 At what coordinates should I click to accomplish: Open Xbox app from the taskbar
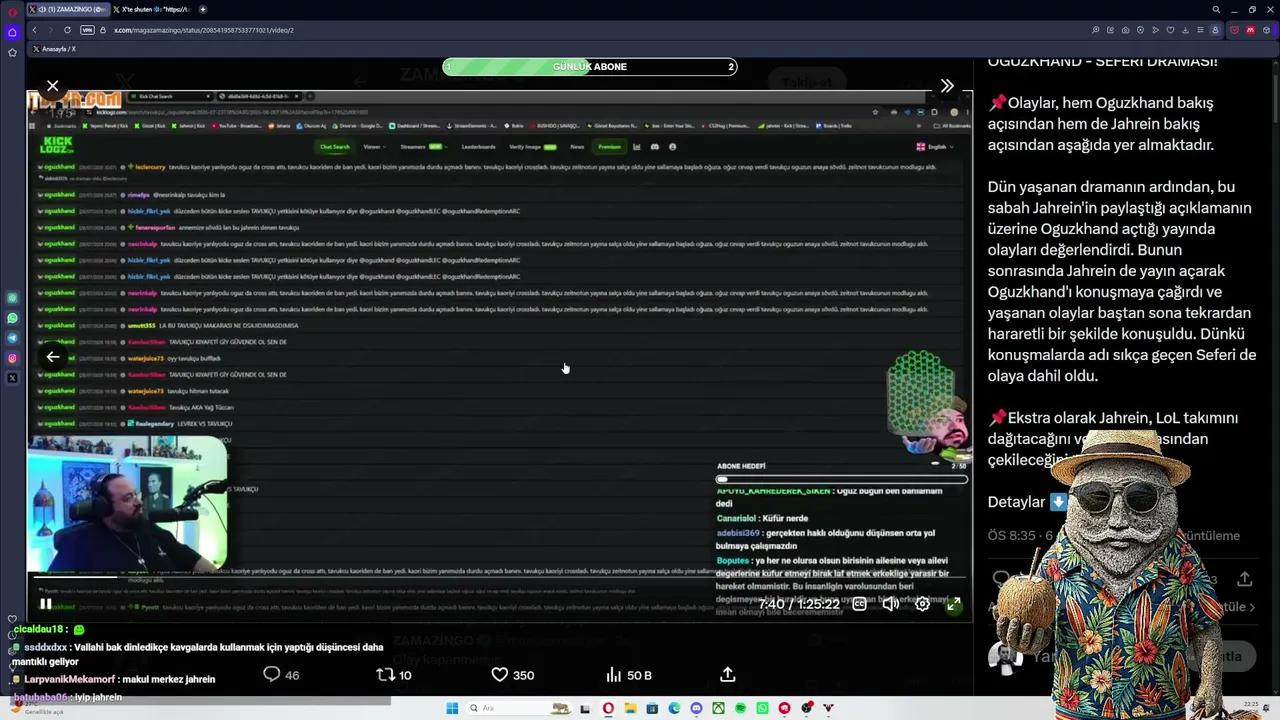718,708
